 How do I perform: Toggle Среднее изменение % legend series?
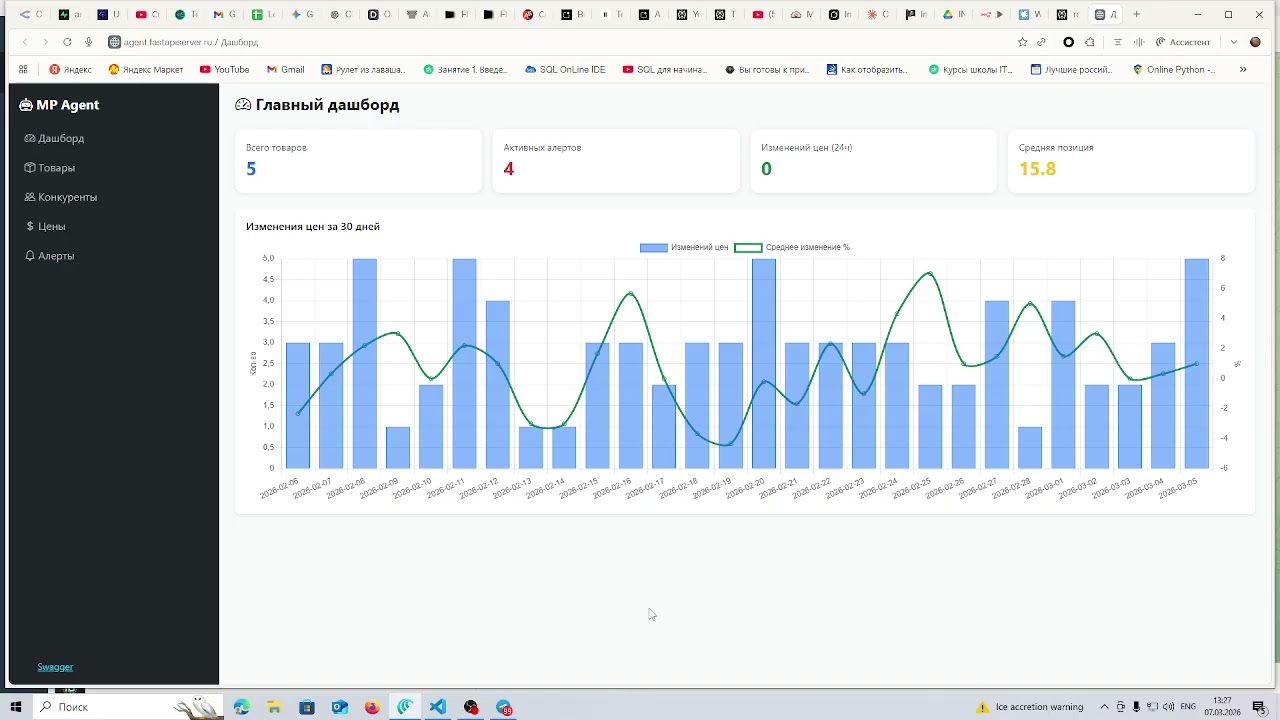[x=792, y=247]
